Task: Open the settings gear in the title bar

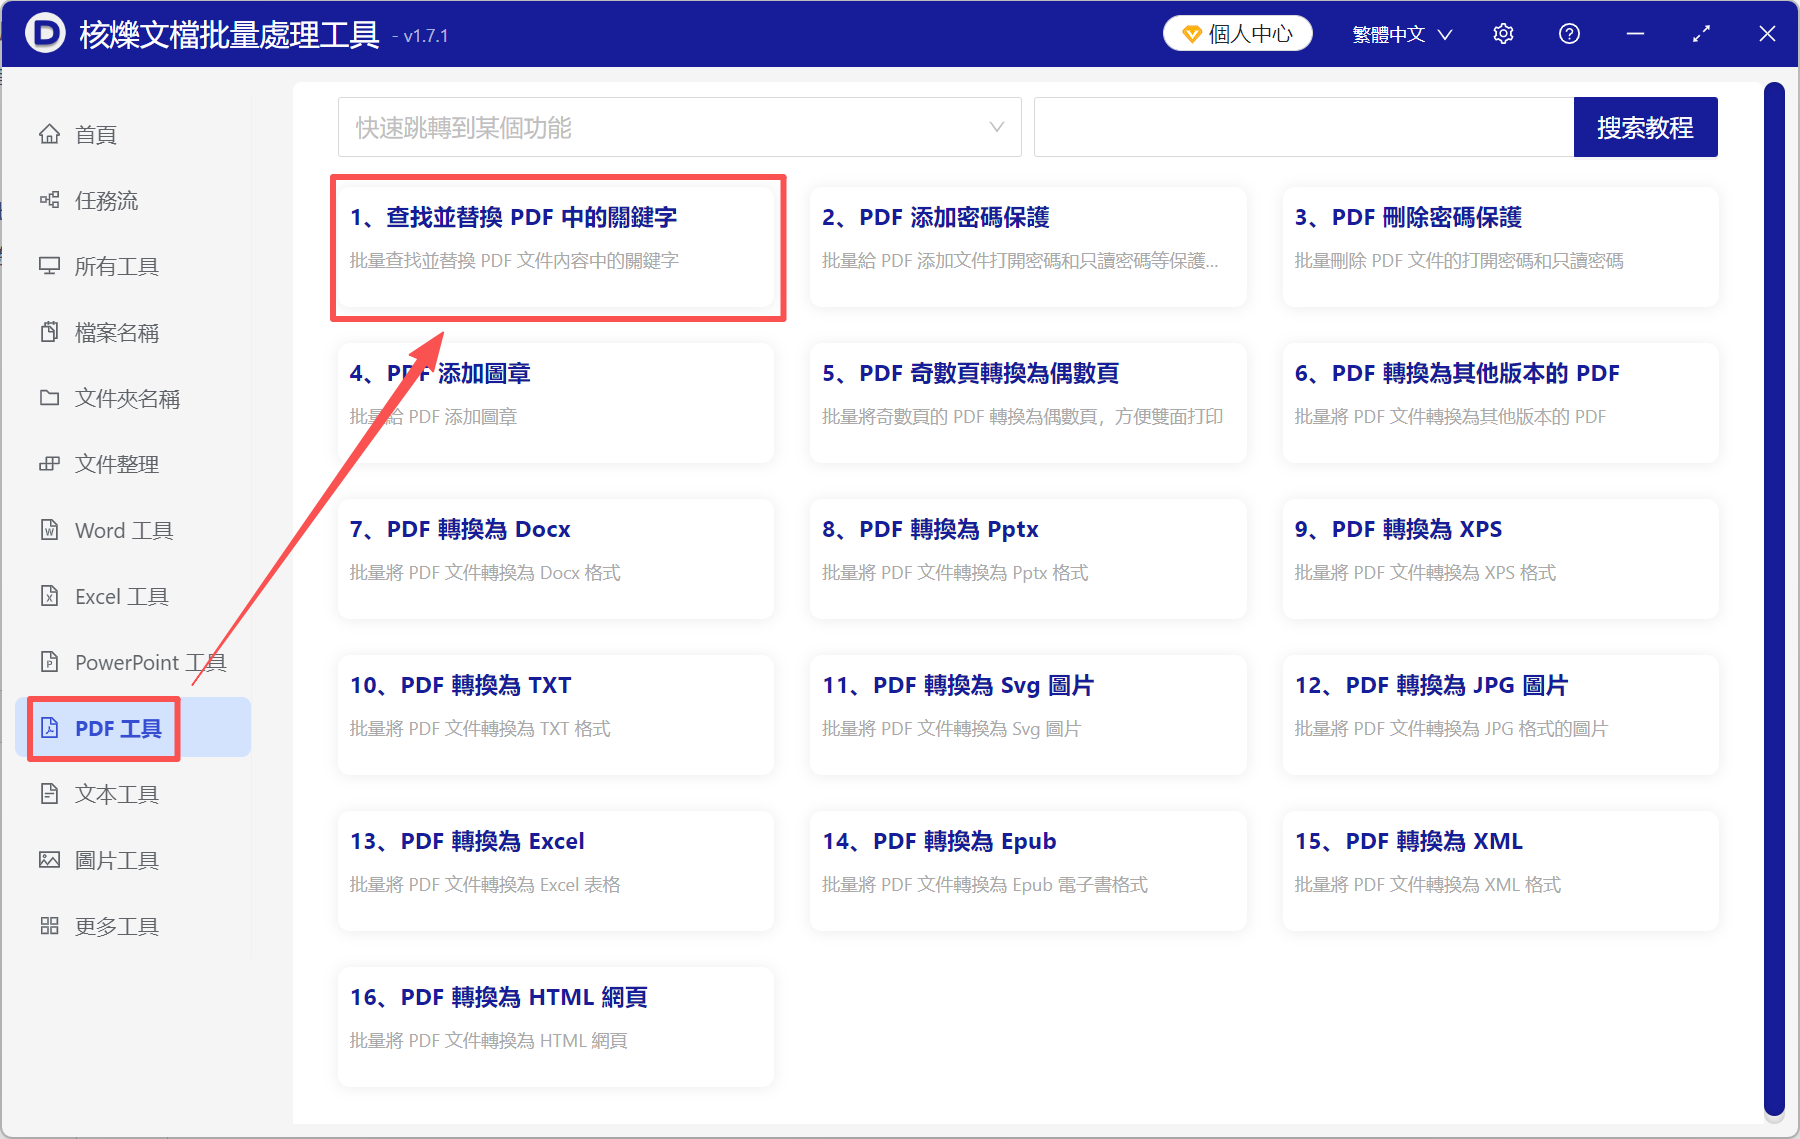Action: (1503, 33)
